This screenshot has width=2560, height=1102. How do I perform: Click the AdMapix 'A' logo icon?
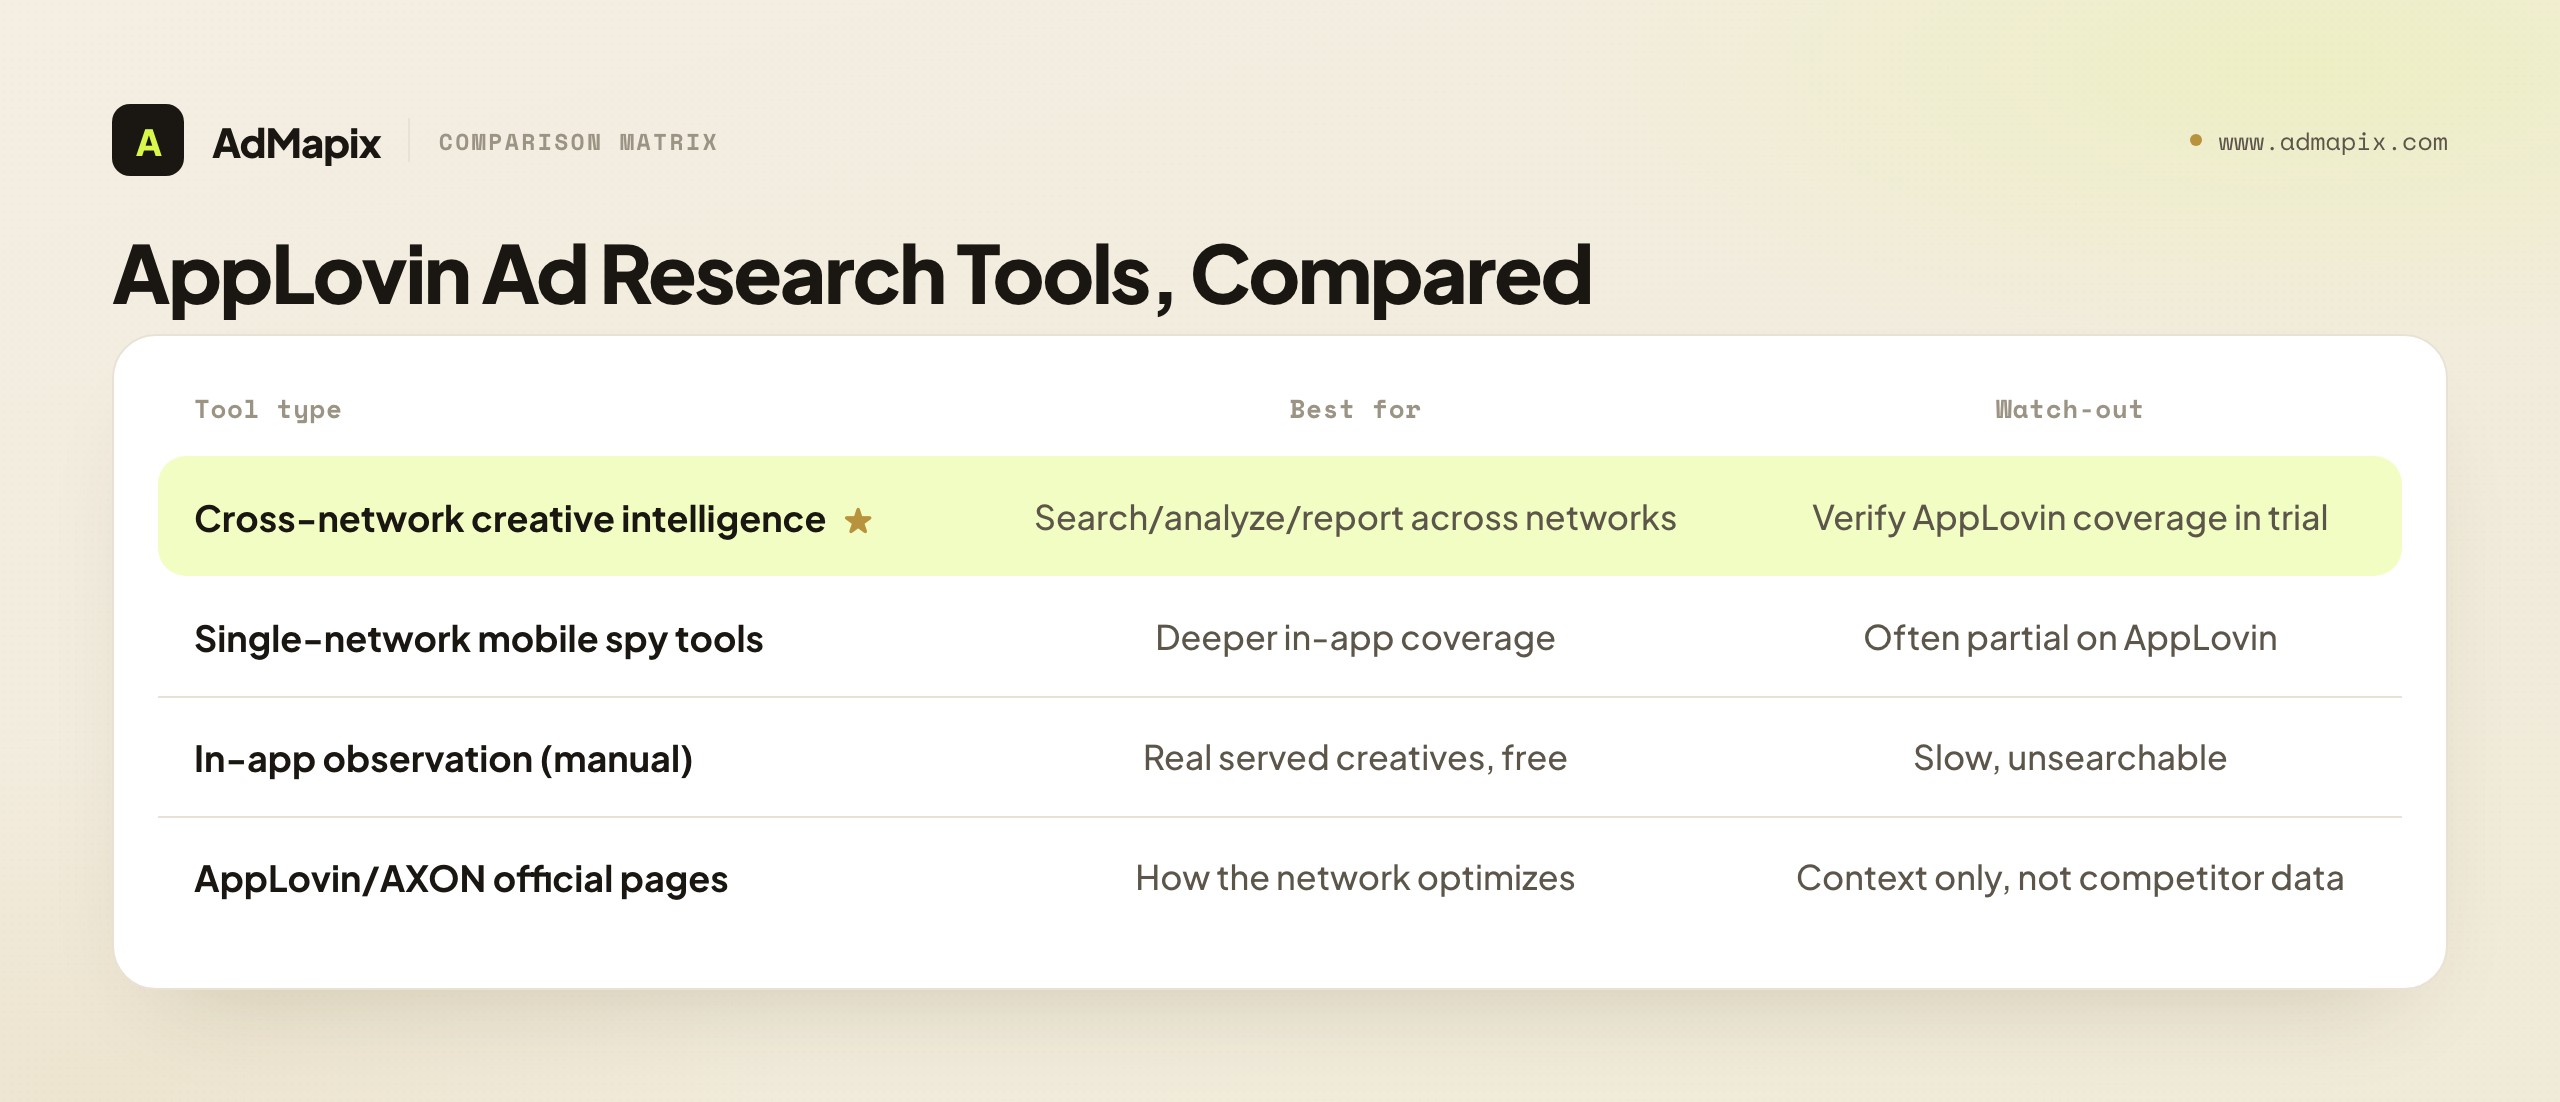[x=148, y=140]
